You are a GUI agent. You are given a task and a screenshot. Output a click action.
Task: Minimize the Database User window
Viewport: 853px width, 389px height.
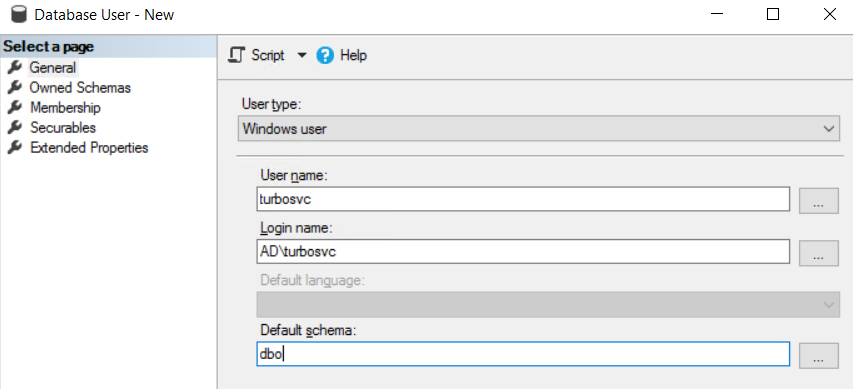pos(717,15)
